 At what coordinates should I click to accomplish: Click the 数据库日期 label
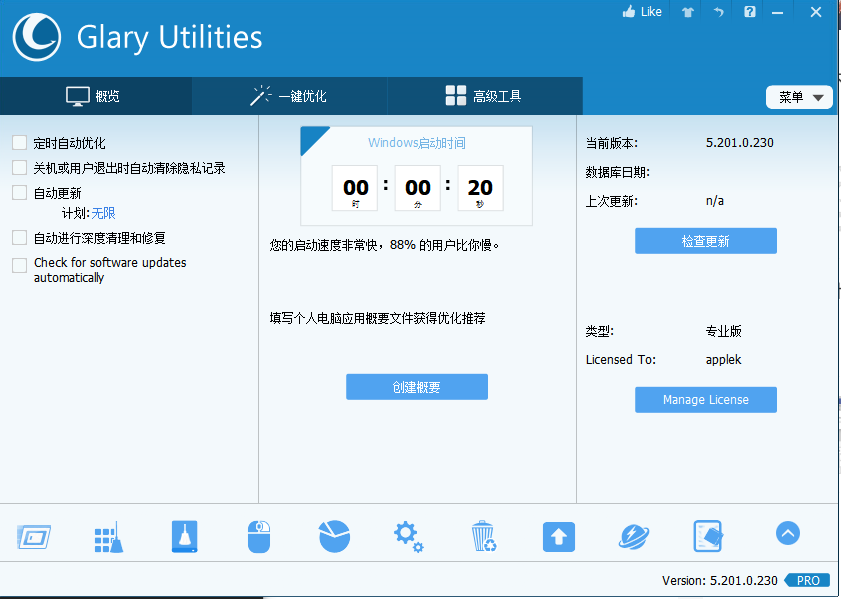[x=618, y=172]
